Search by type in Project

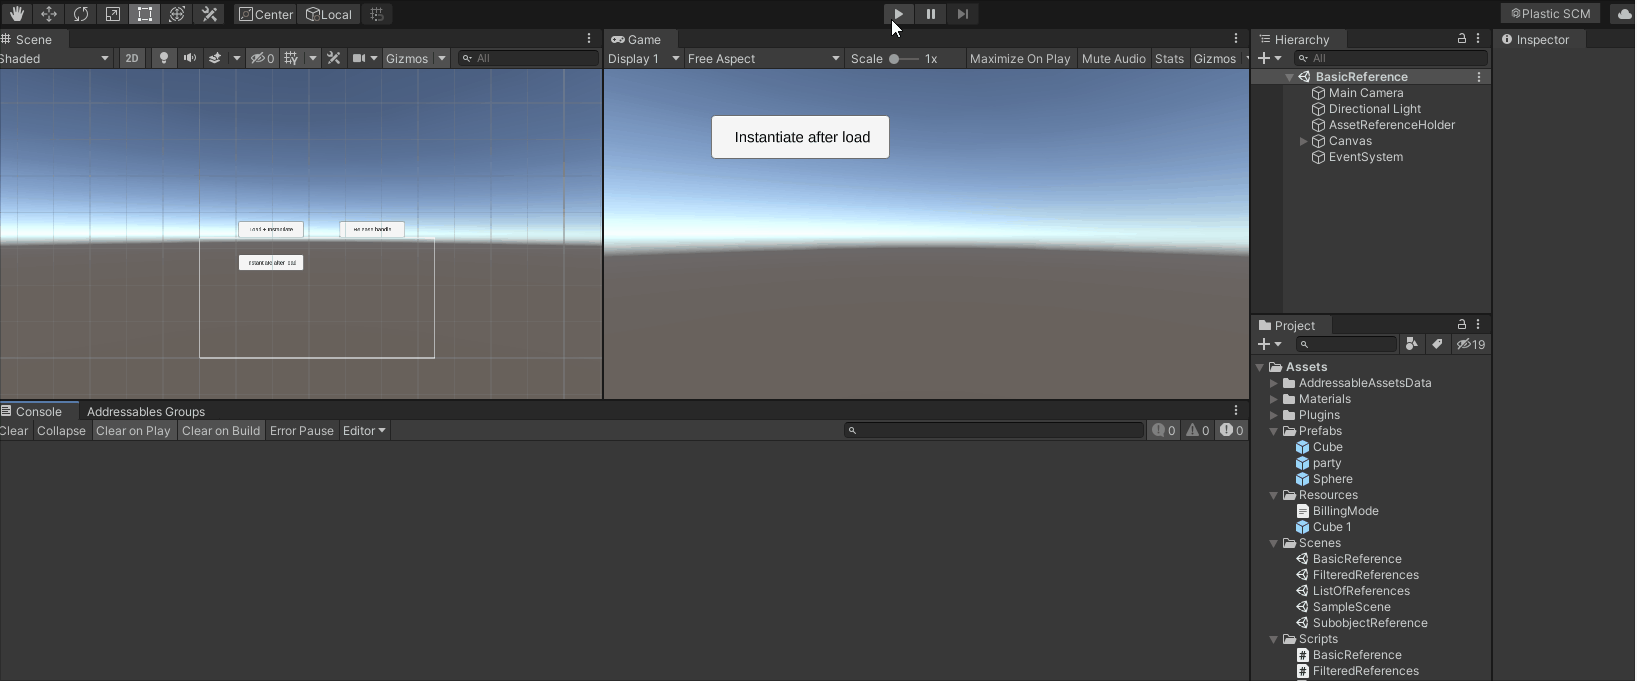pyautogui.click(x=1411, y=344)
